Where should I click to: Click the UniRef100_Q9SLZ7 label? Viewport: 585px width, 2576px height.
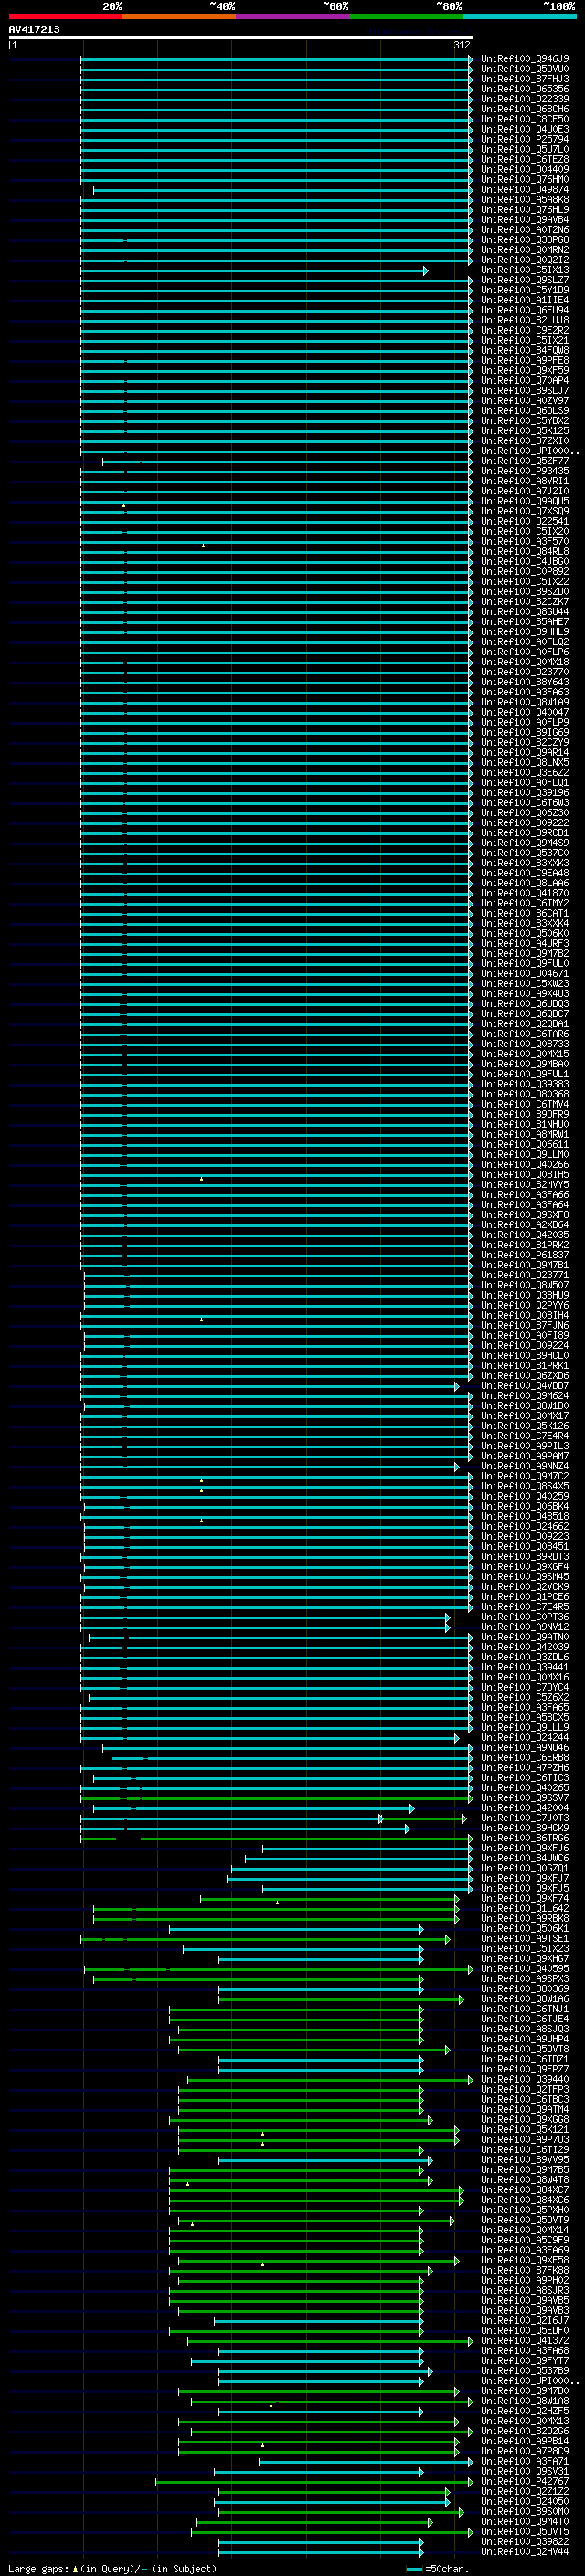click(x=524, y=280)
